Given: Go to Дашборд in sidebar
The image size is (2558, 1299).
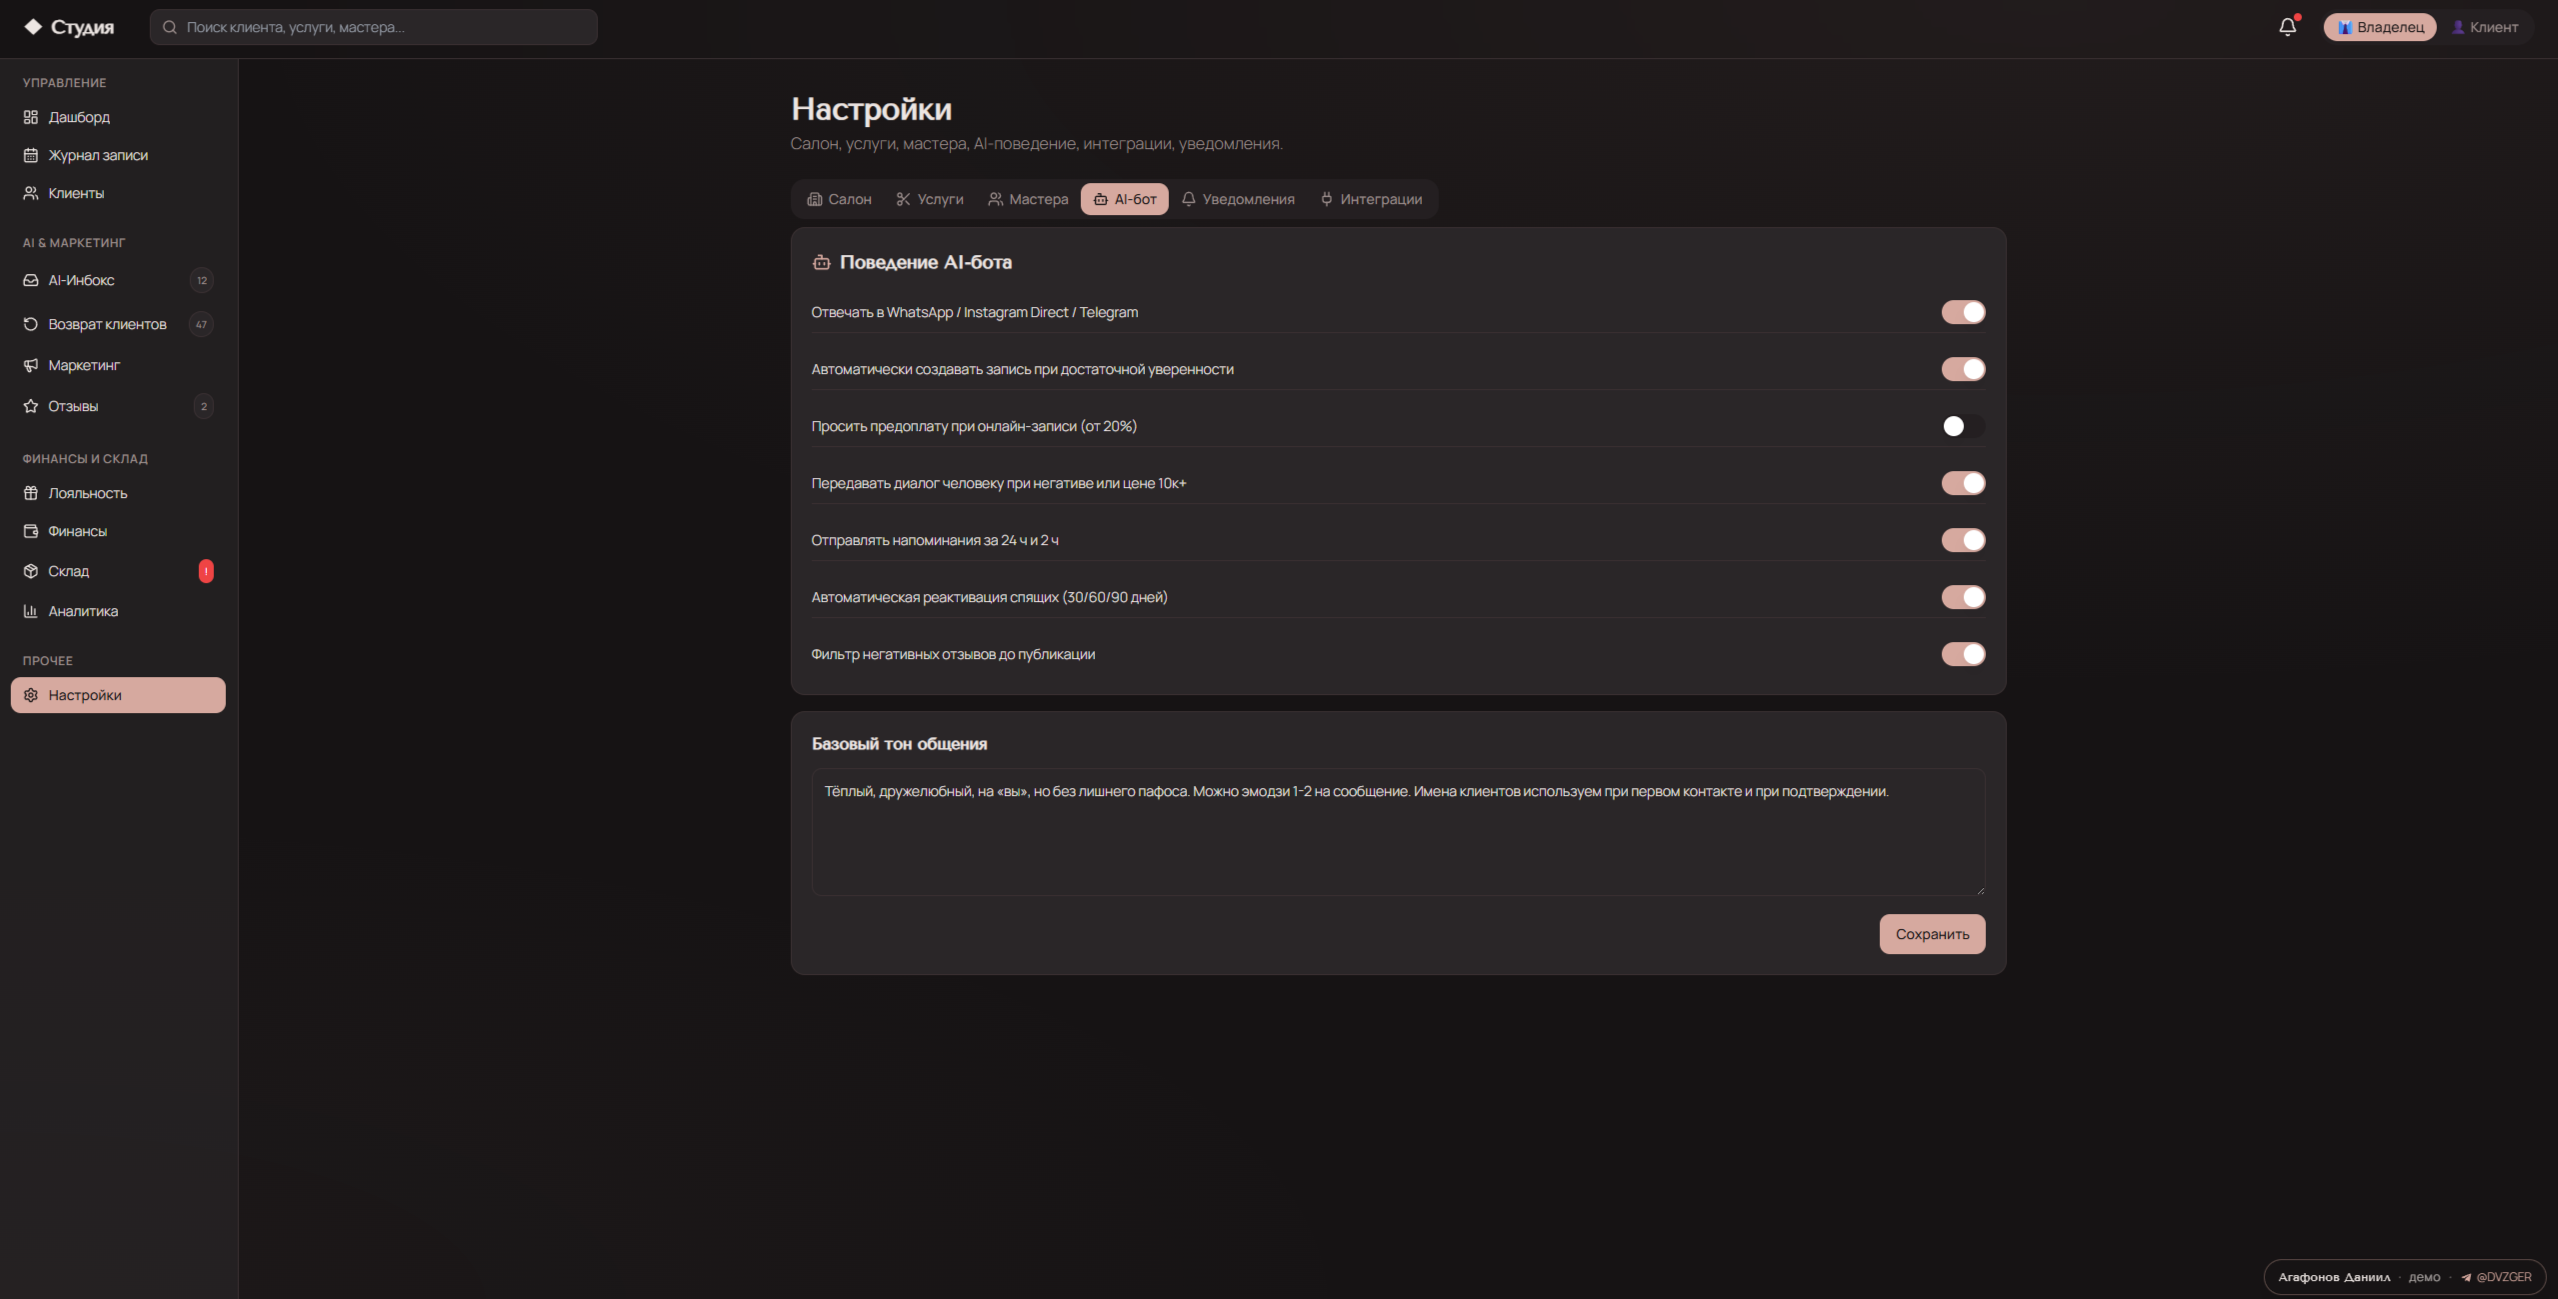Looking at the screenshot, I should point(118,117).
